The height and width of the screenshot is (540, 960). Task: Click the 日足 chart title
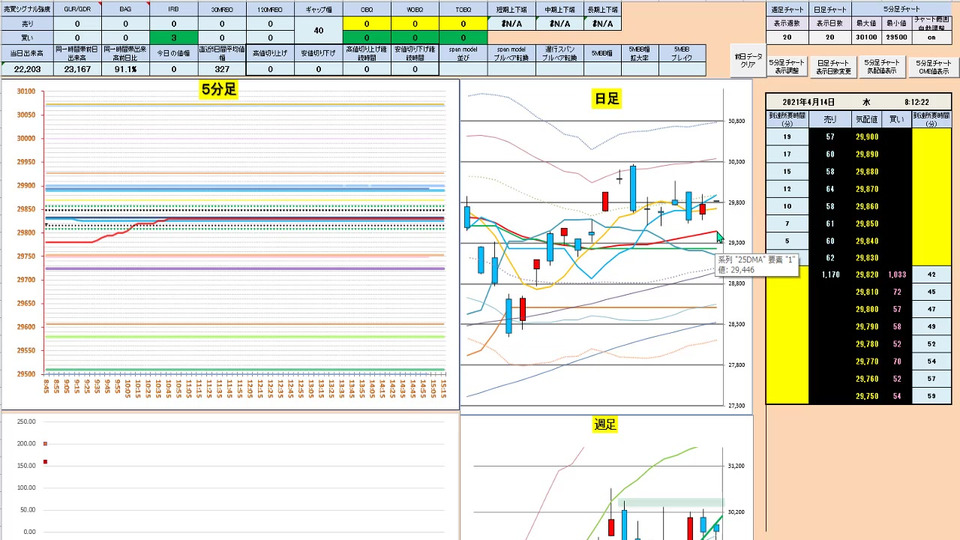point(606,99)
